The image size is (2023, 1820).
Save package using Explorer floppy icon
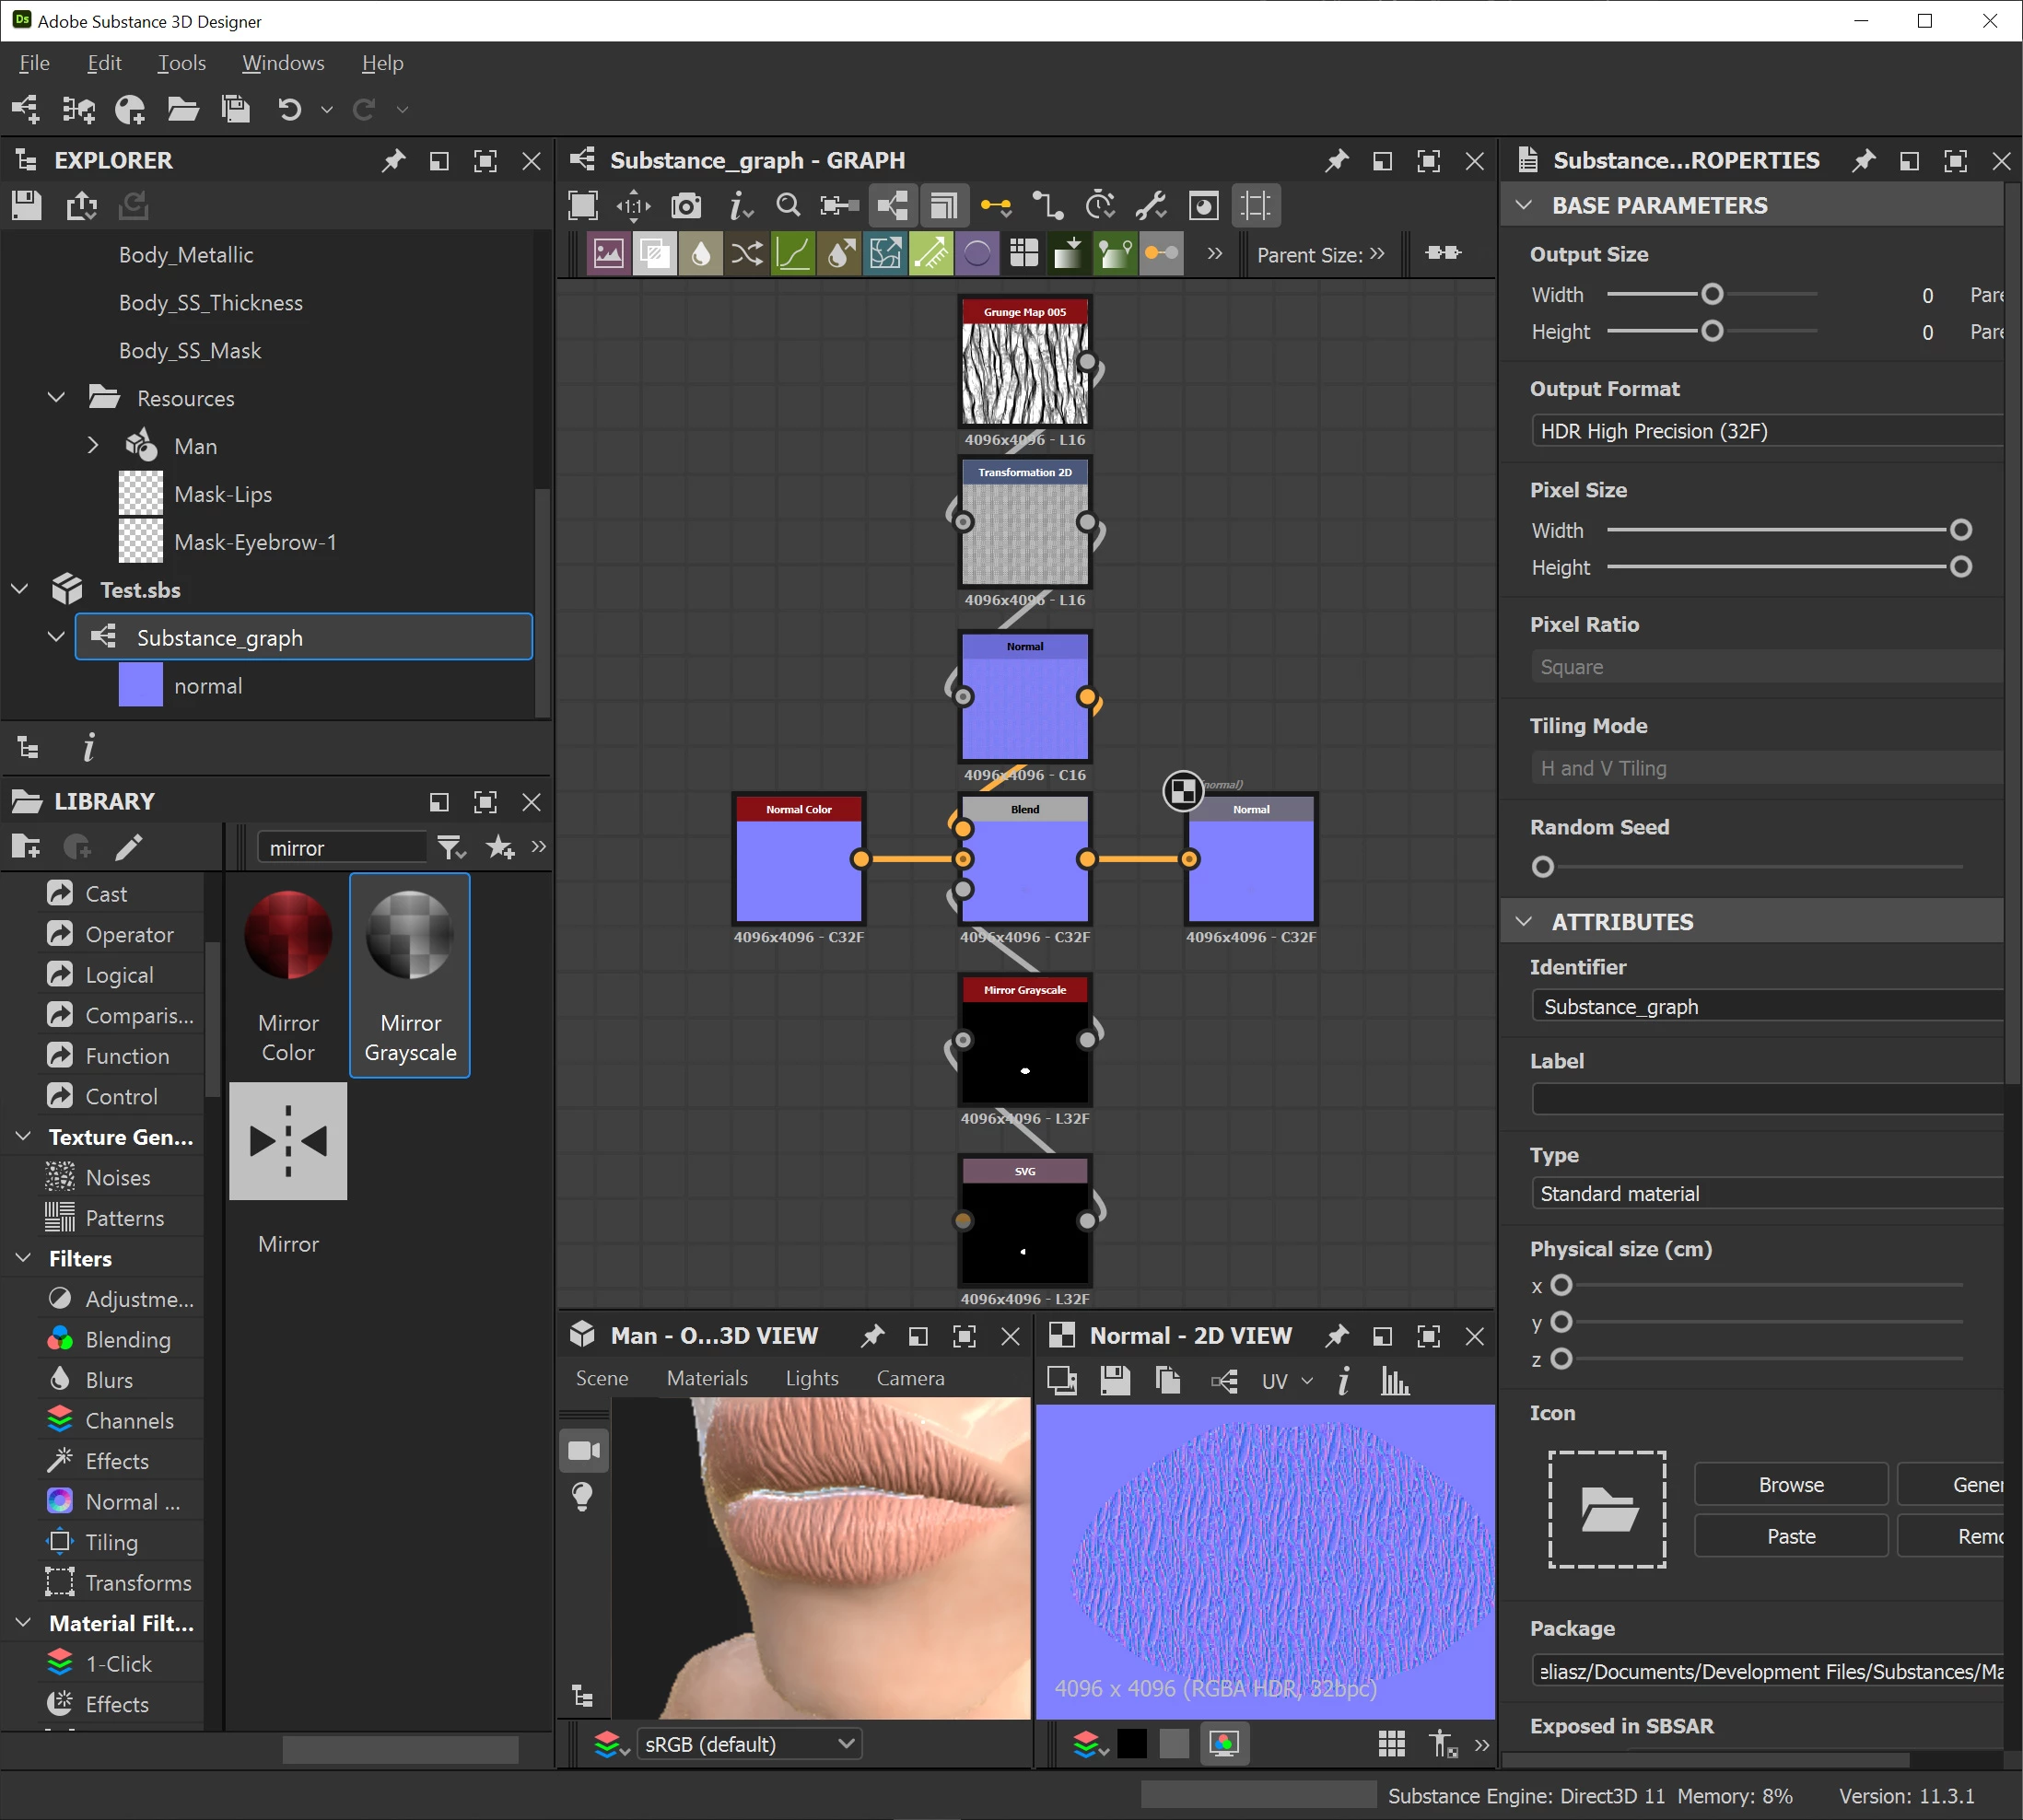[27, 206]
